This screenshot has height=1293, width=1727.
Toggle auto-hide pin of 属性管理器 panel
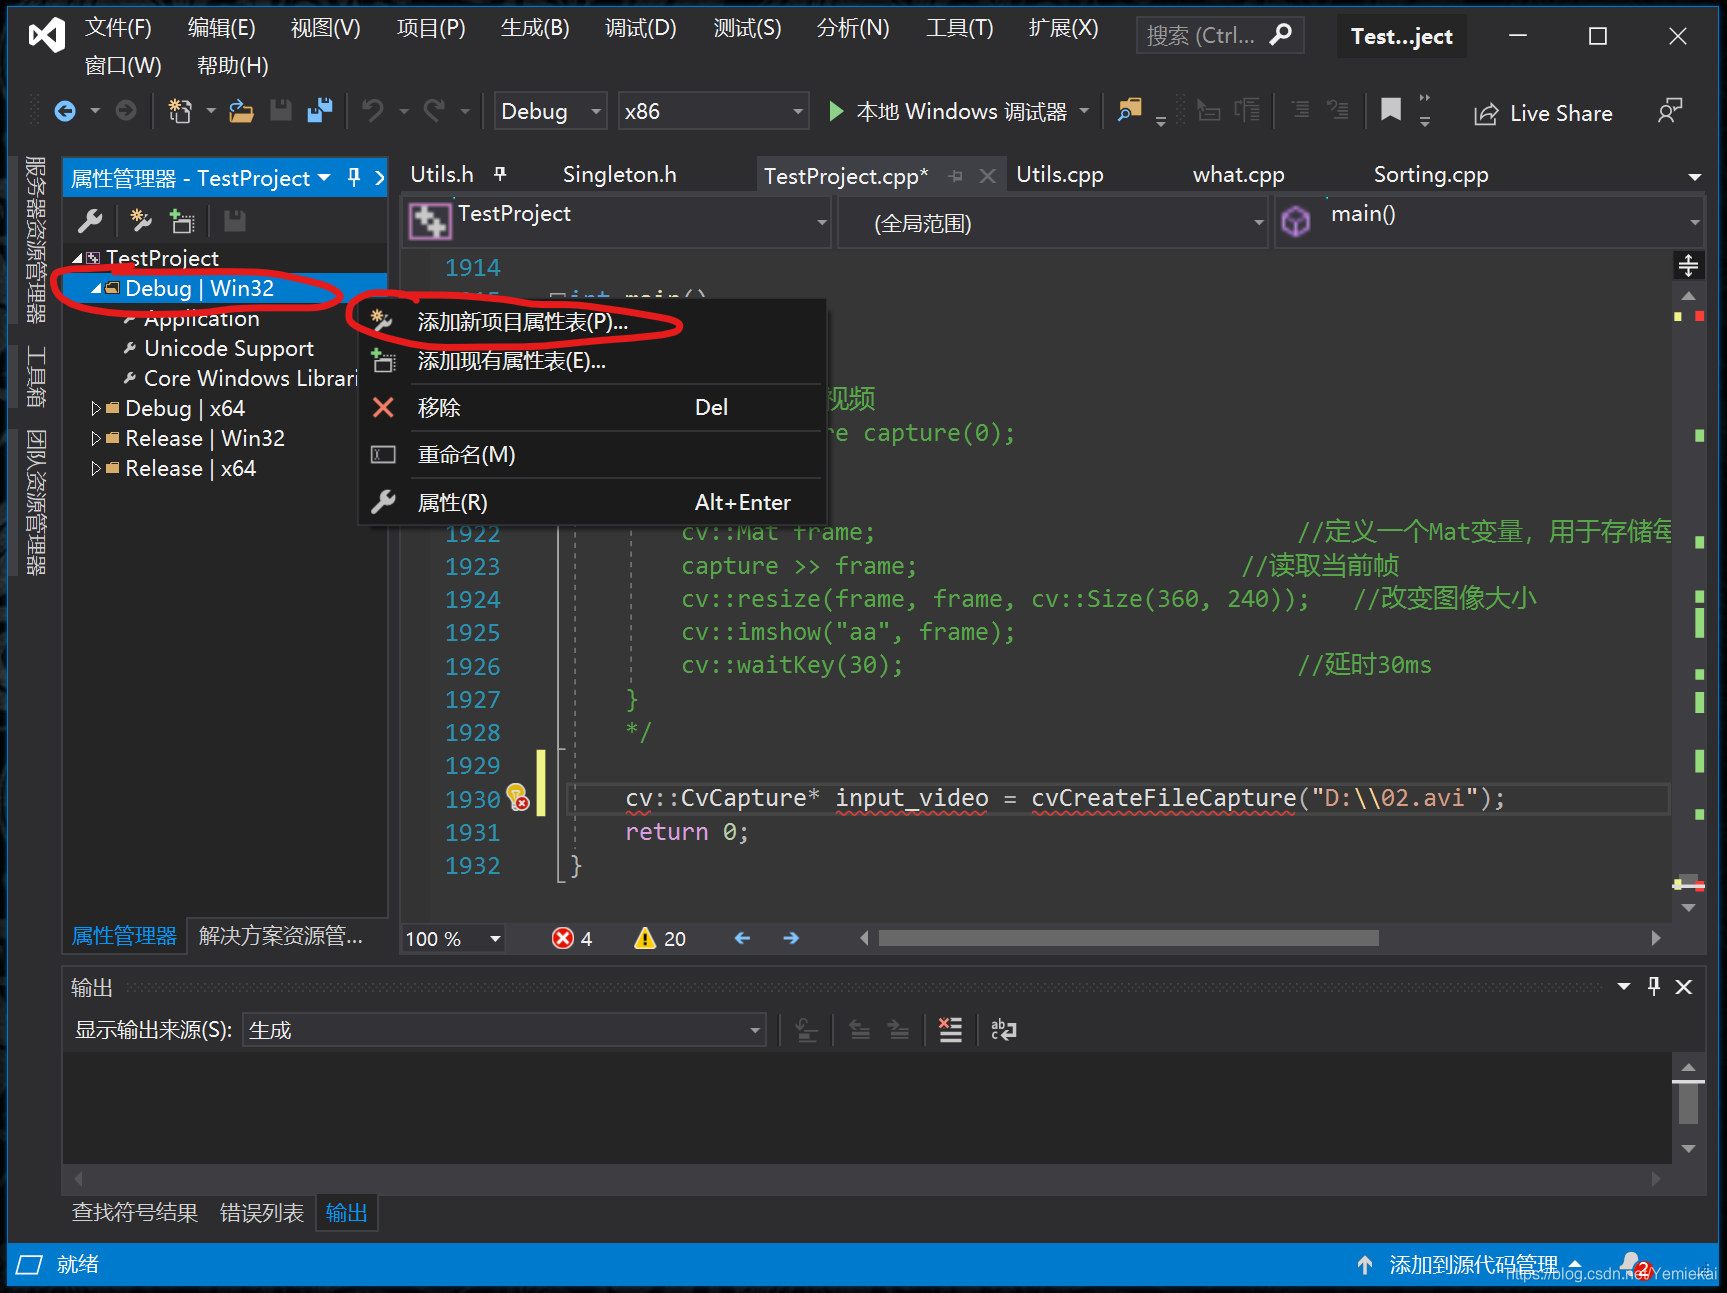tap(353, 178)
